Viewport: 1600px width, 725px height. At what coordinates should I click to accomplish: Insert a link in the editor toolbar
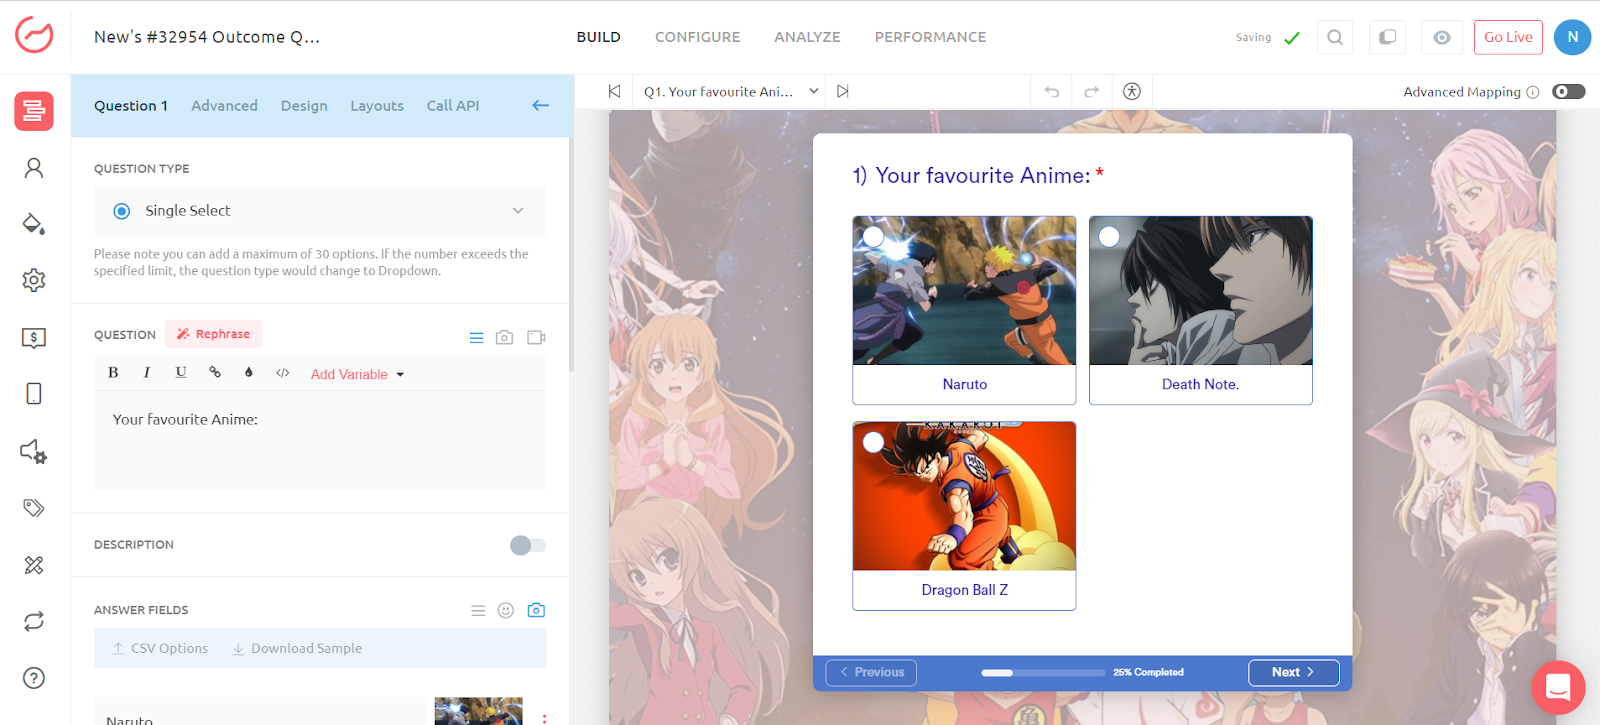[x=215, y=372]
